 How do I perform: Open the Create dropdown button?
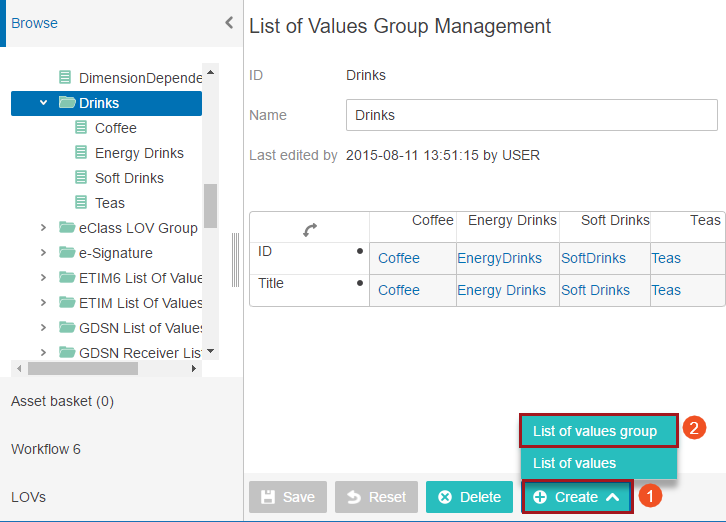point(577,497)
